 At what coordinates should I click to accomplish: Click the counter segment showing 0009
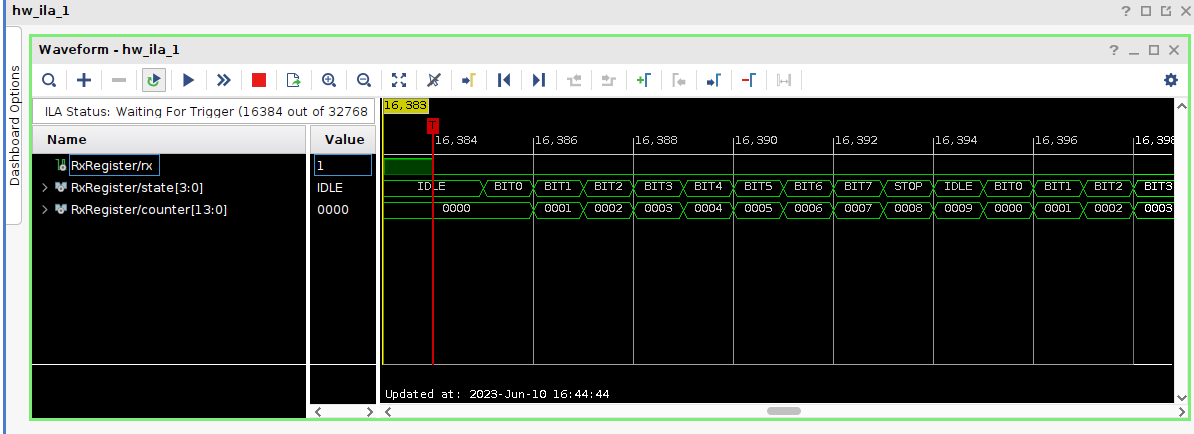tap(959, 209)
